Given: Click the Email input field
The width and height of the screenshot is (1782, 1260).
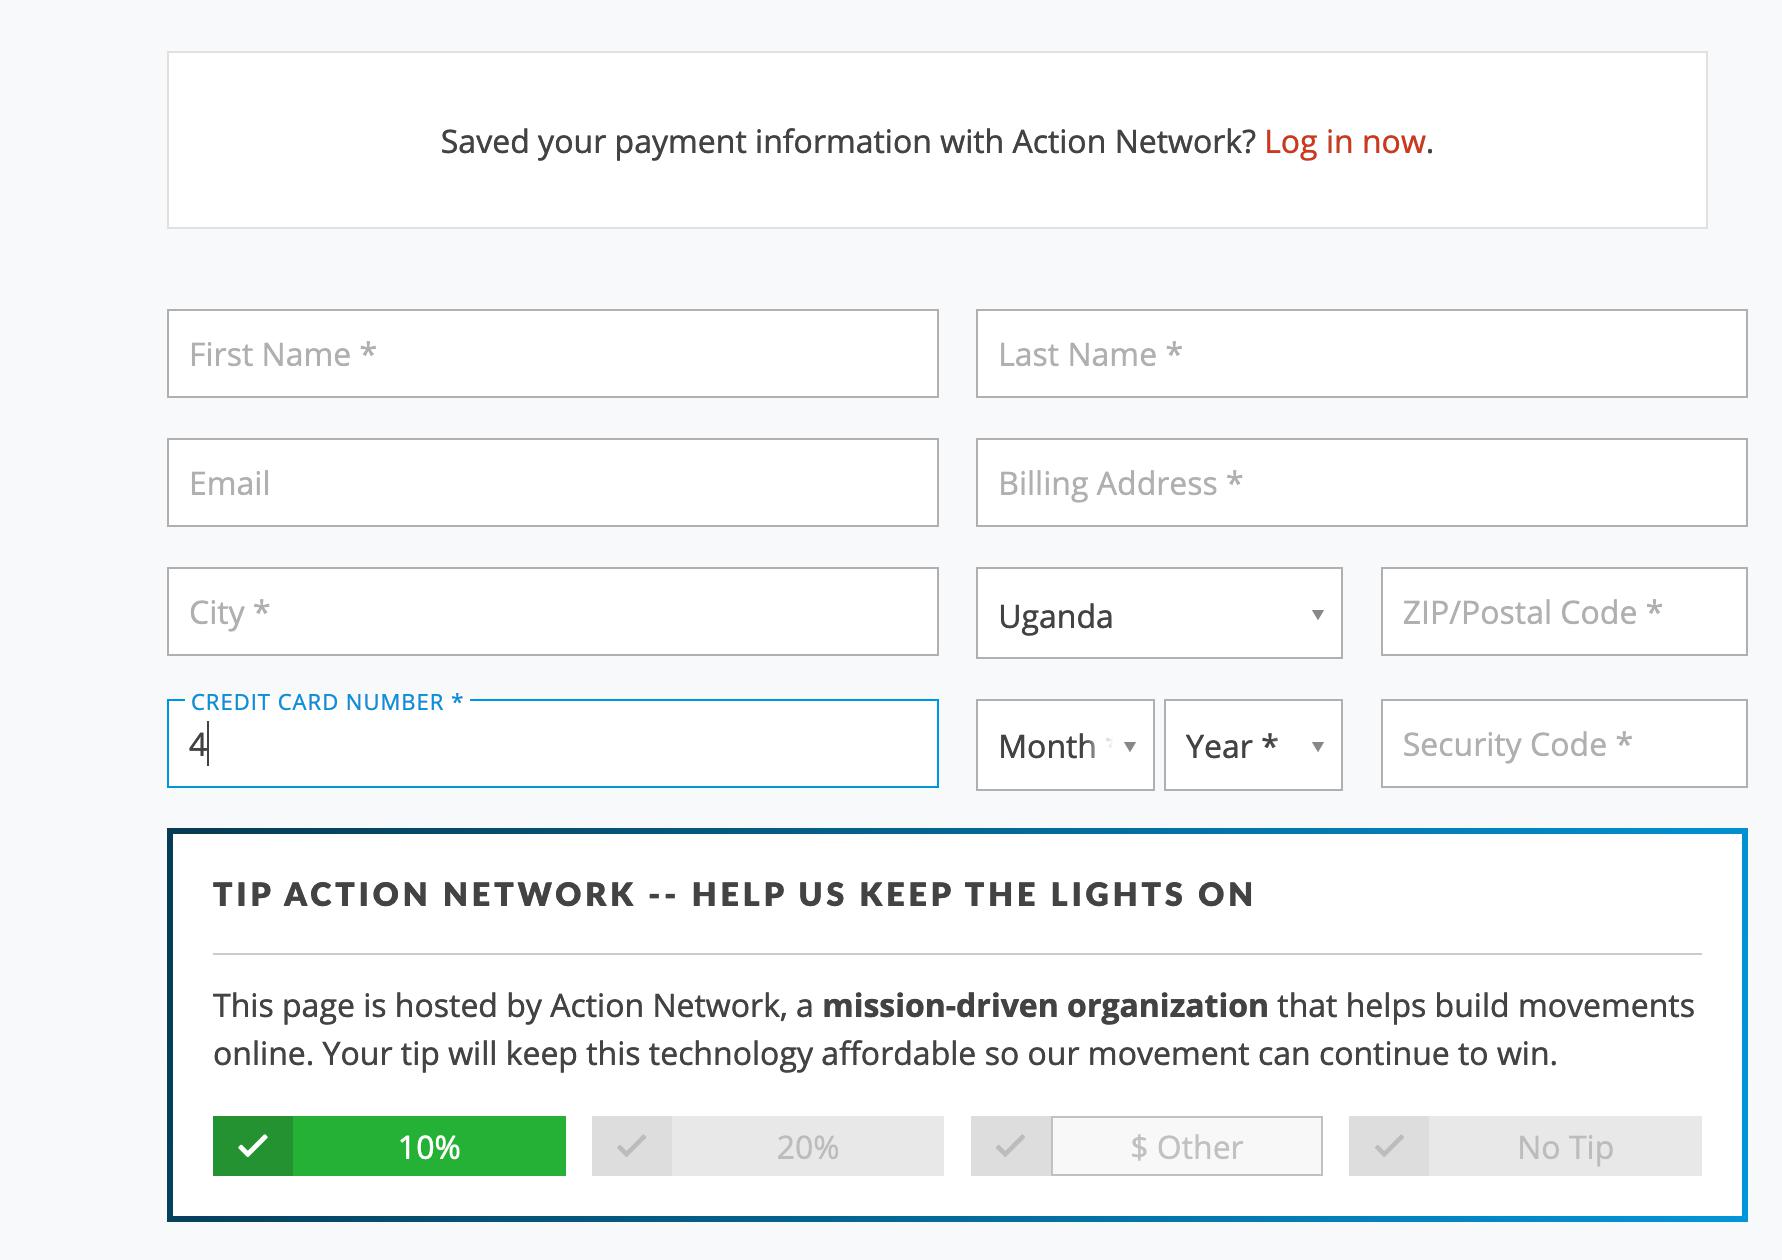Looking at the screenshot, I should click(x=552, y=483).
